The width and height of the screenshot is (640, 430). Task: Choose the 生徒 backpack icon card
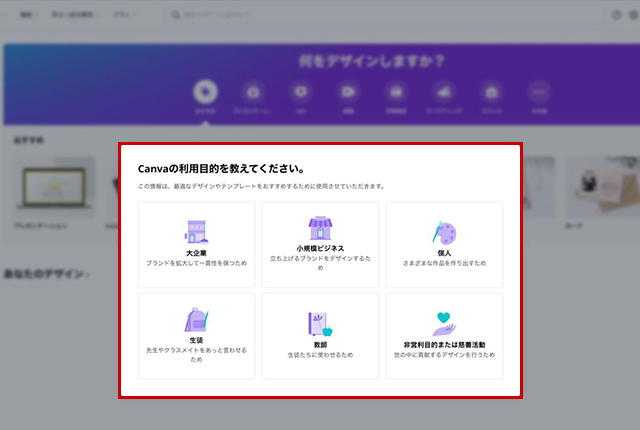click(196, 336)
